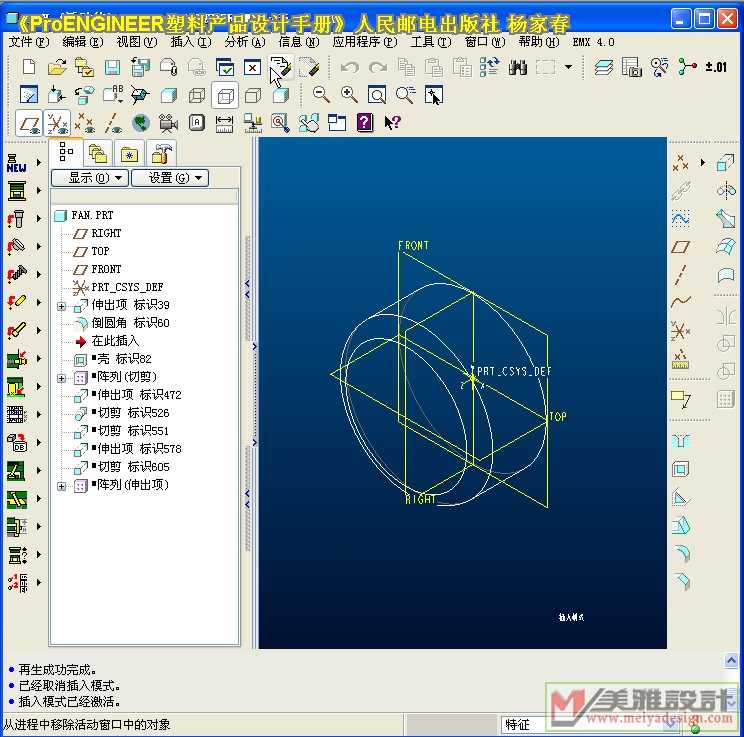Open a file with the folder icon
Image resolution: width=744 pixels, height=737 pixels.
[57, 67]
